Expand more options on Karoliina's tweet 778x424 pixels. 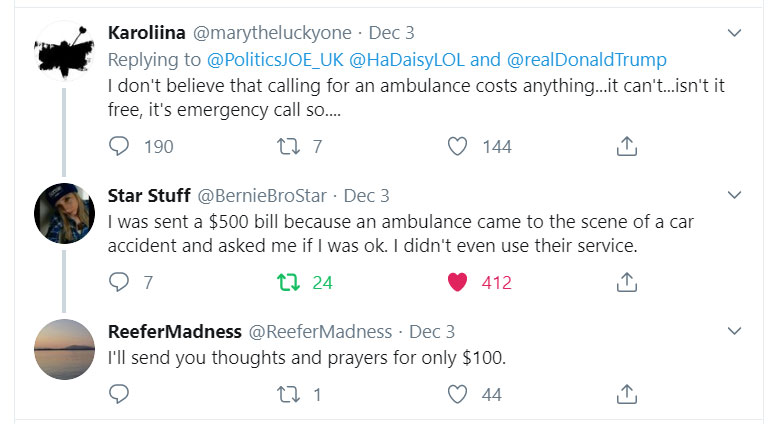click(735, 33)
